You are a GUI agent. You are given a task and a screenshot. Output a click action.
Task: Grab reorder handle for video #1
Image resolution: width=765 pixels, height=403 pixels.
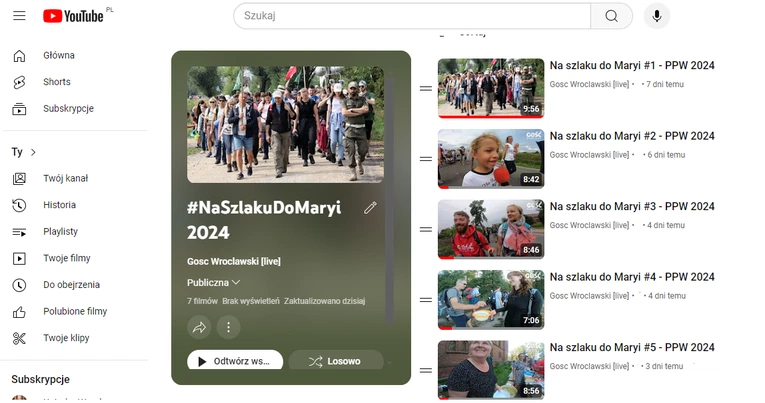[426, 88]
